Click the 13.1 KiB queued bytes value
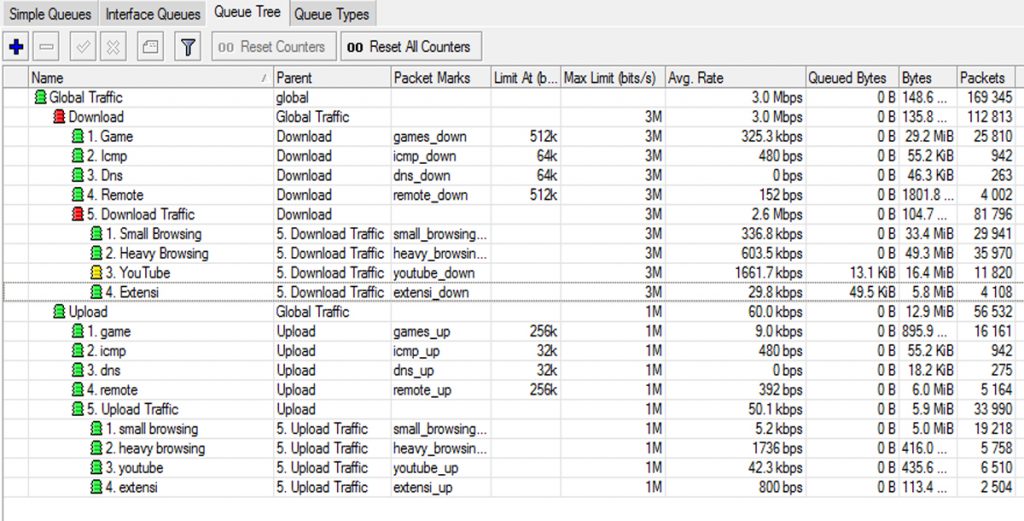Image resolution: width=1024 pixels, height=521 pixels. coord(872,273)
